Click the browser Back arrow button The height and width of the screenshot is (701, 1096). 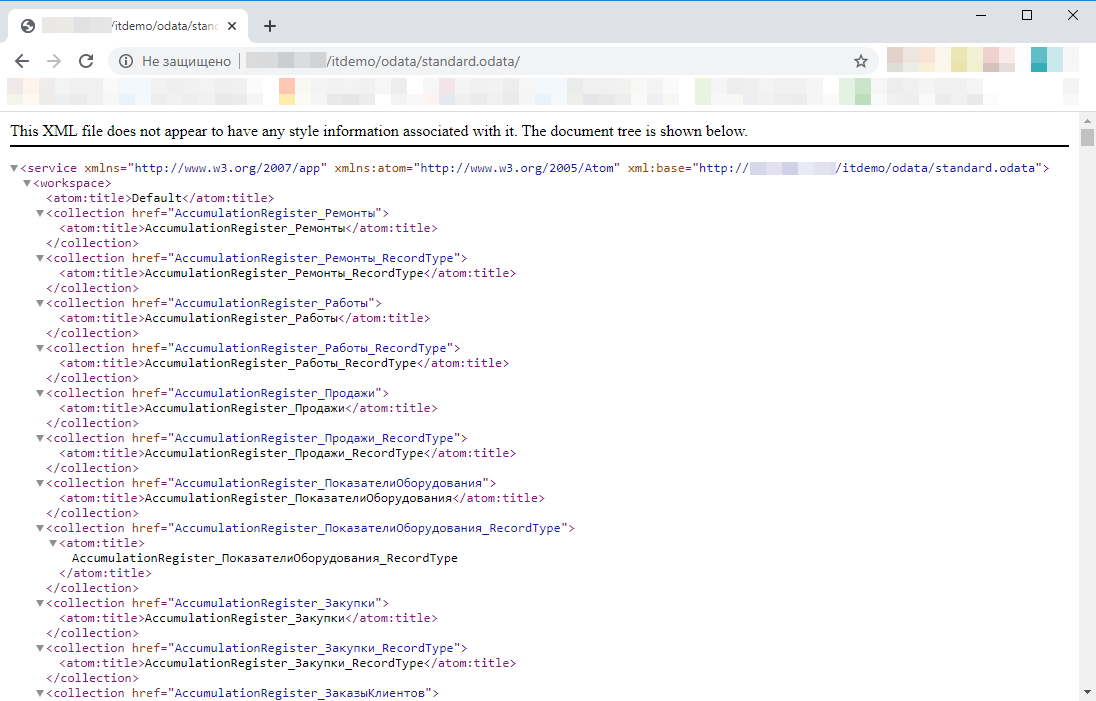[x=22, y=61]
